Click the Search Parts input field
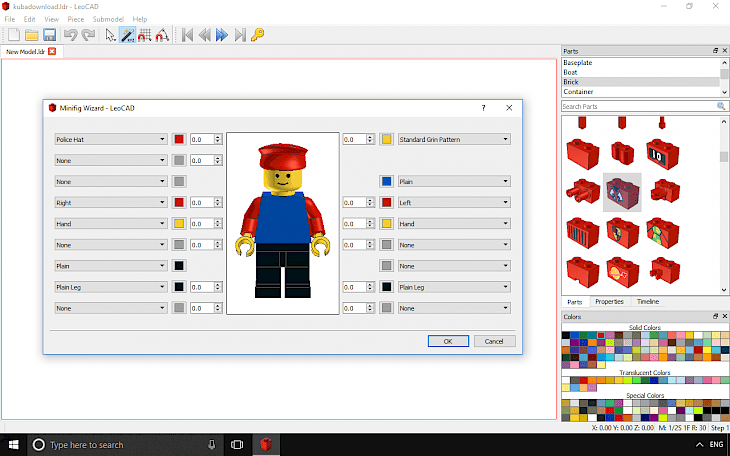Image resolution: width=730 pixels, height=456 pixels. (639, 106)
